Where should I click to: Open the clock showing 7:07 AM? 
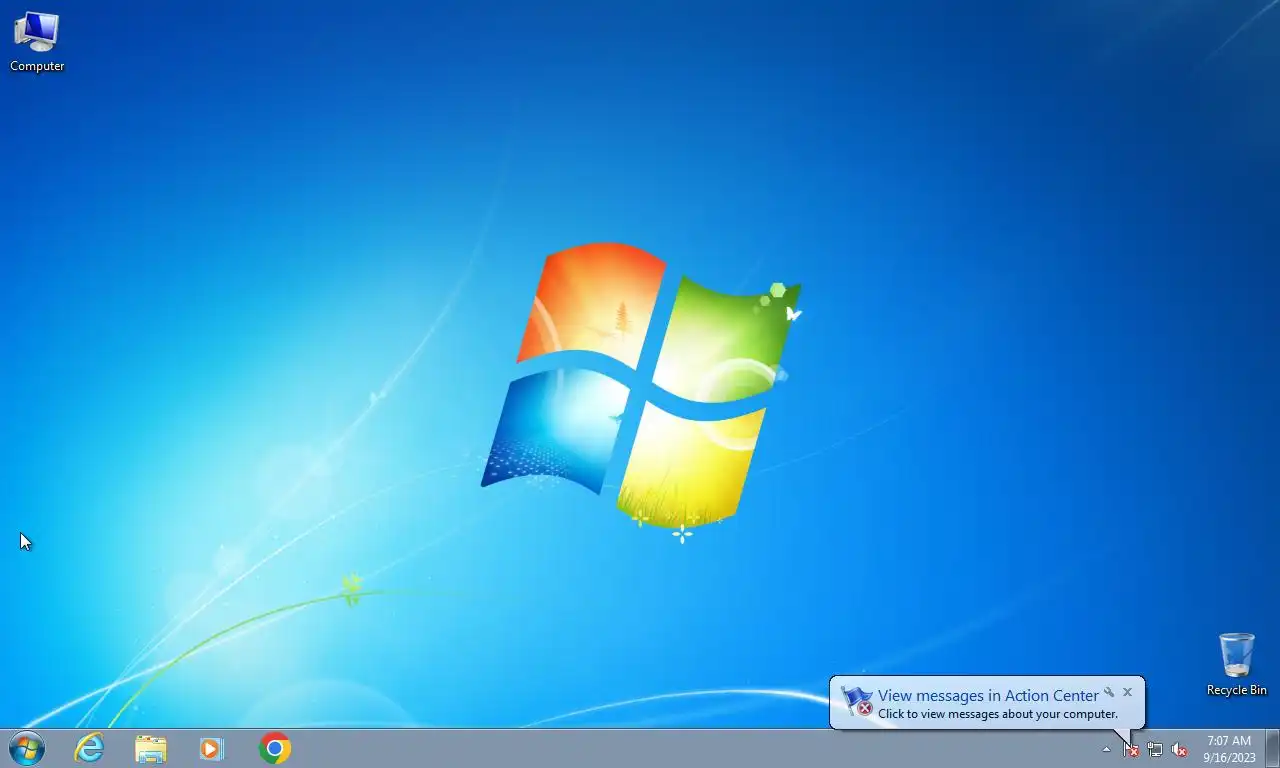tap(1229, 749)
